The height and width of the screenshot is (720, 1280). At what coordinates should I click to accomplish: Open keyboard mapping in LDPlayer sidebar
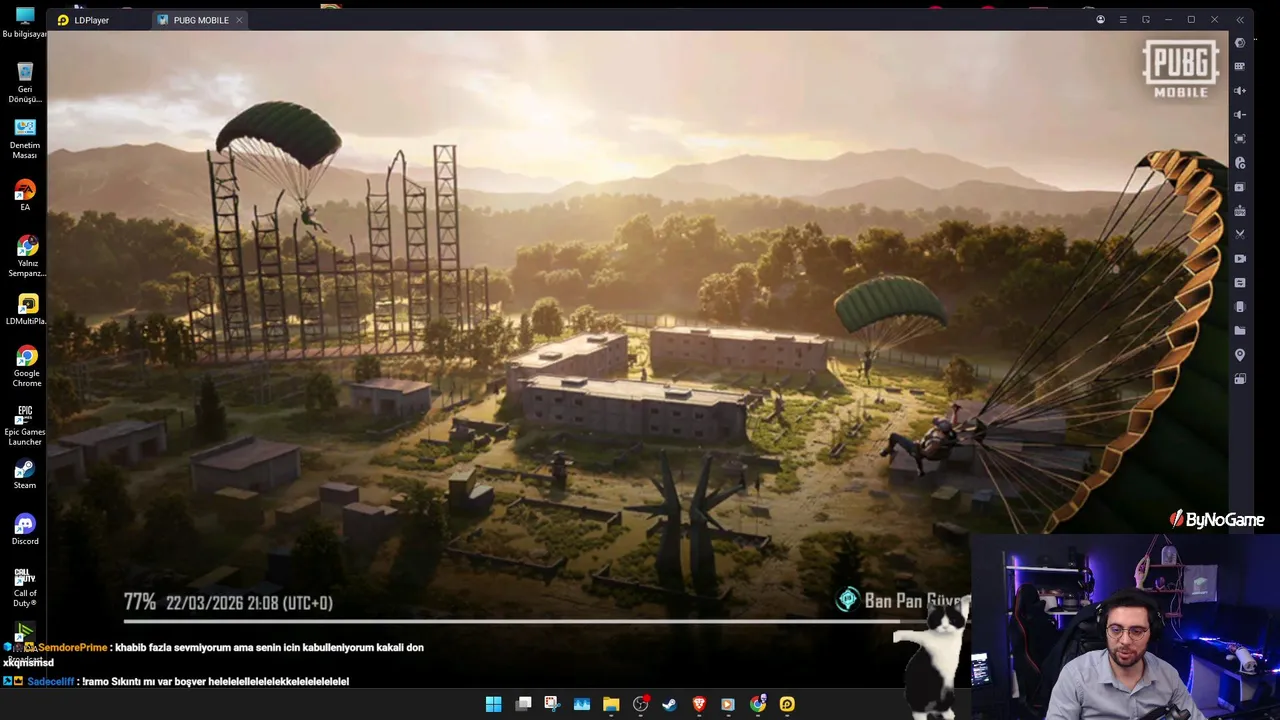point(1240,66)
